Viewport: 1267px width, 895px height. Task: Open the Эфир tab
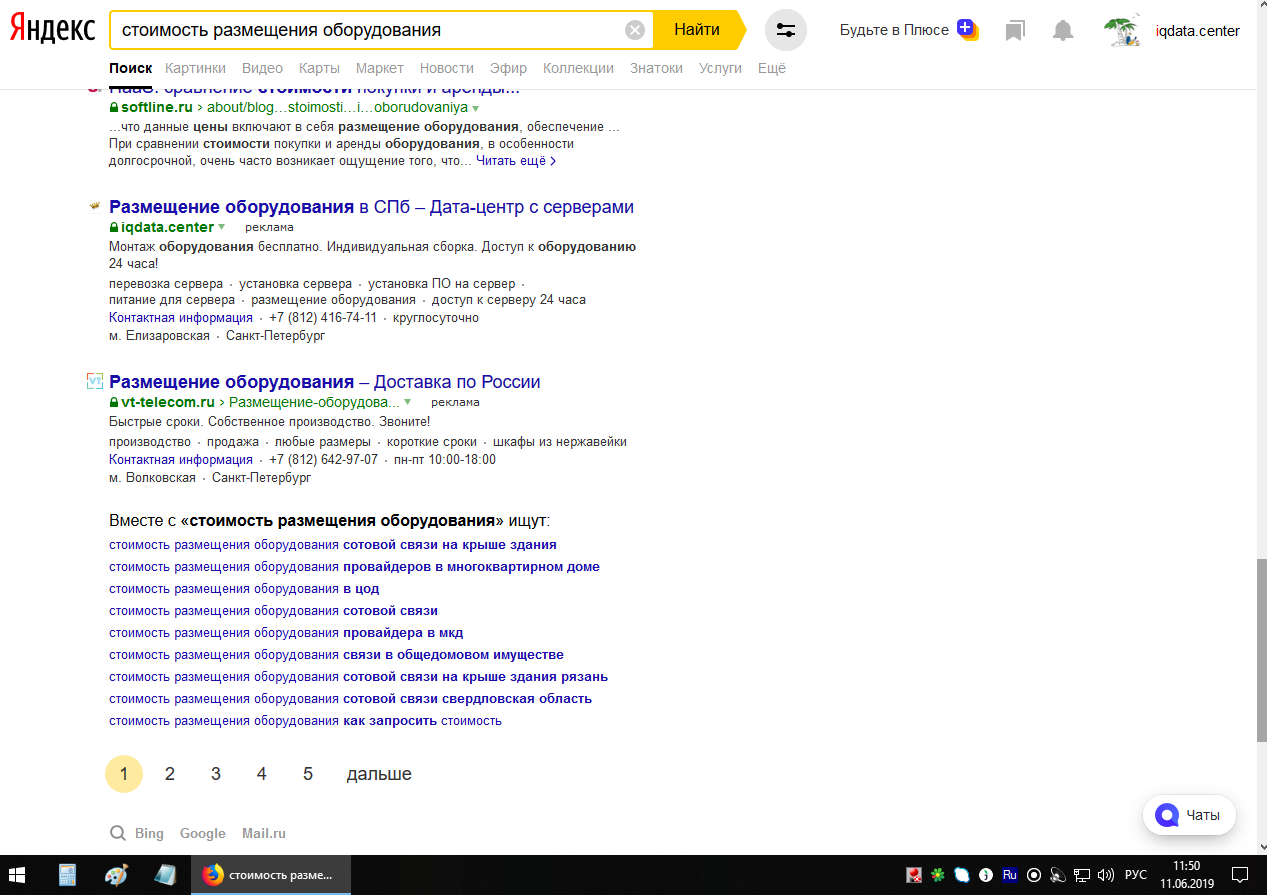508,68
